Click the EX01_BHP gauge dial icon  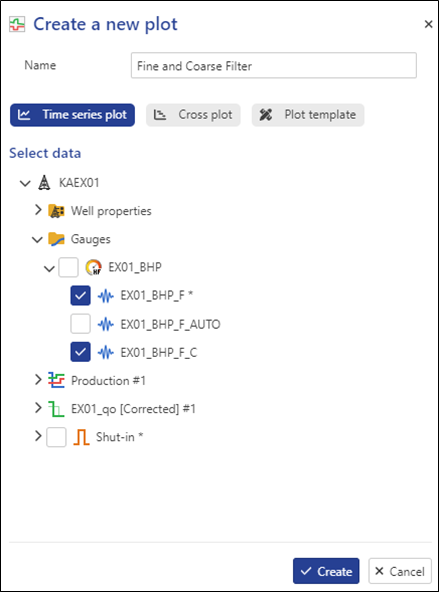tap(93, 267)
